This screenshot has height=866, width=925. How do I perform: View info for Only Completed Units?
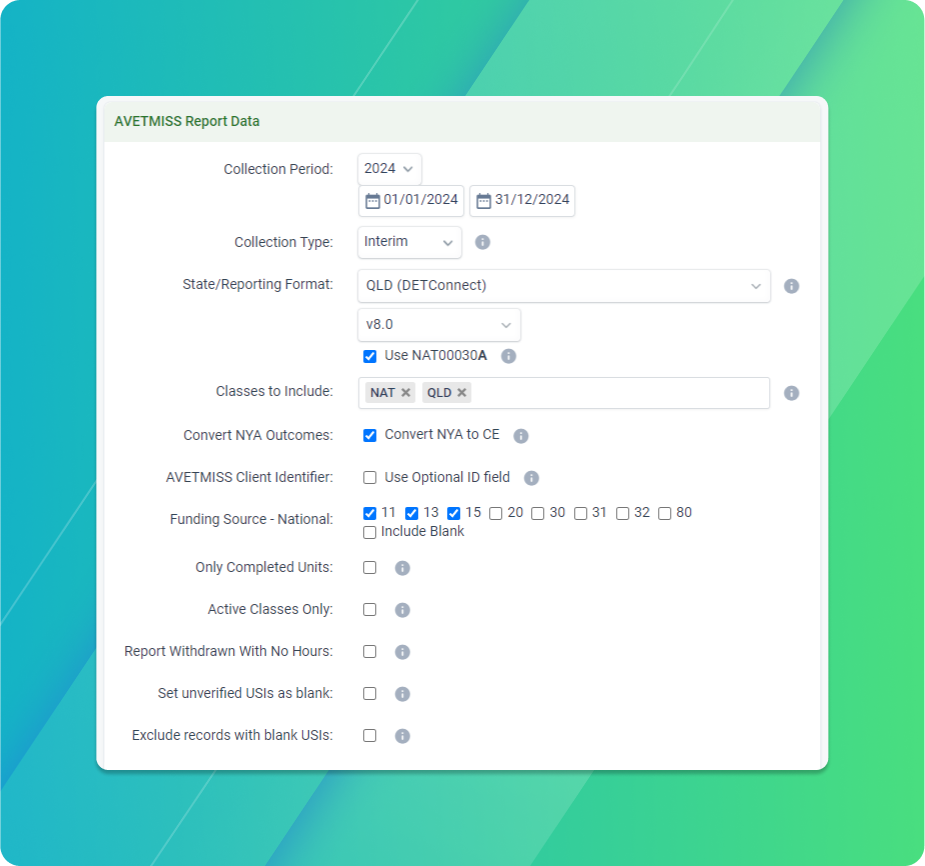pyautogui.click(x=402, y=568)
